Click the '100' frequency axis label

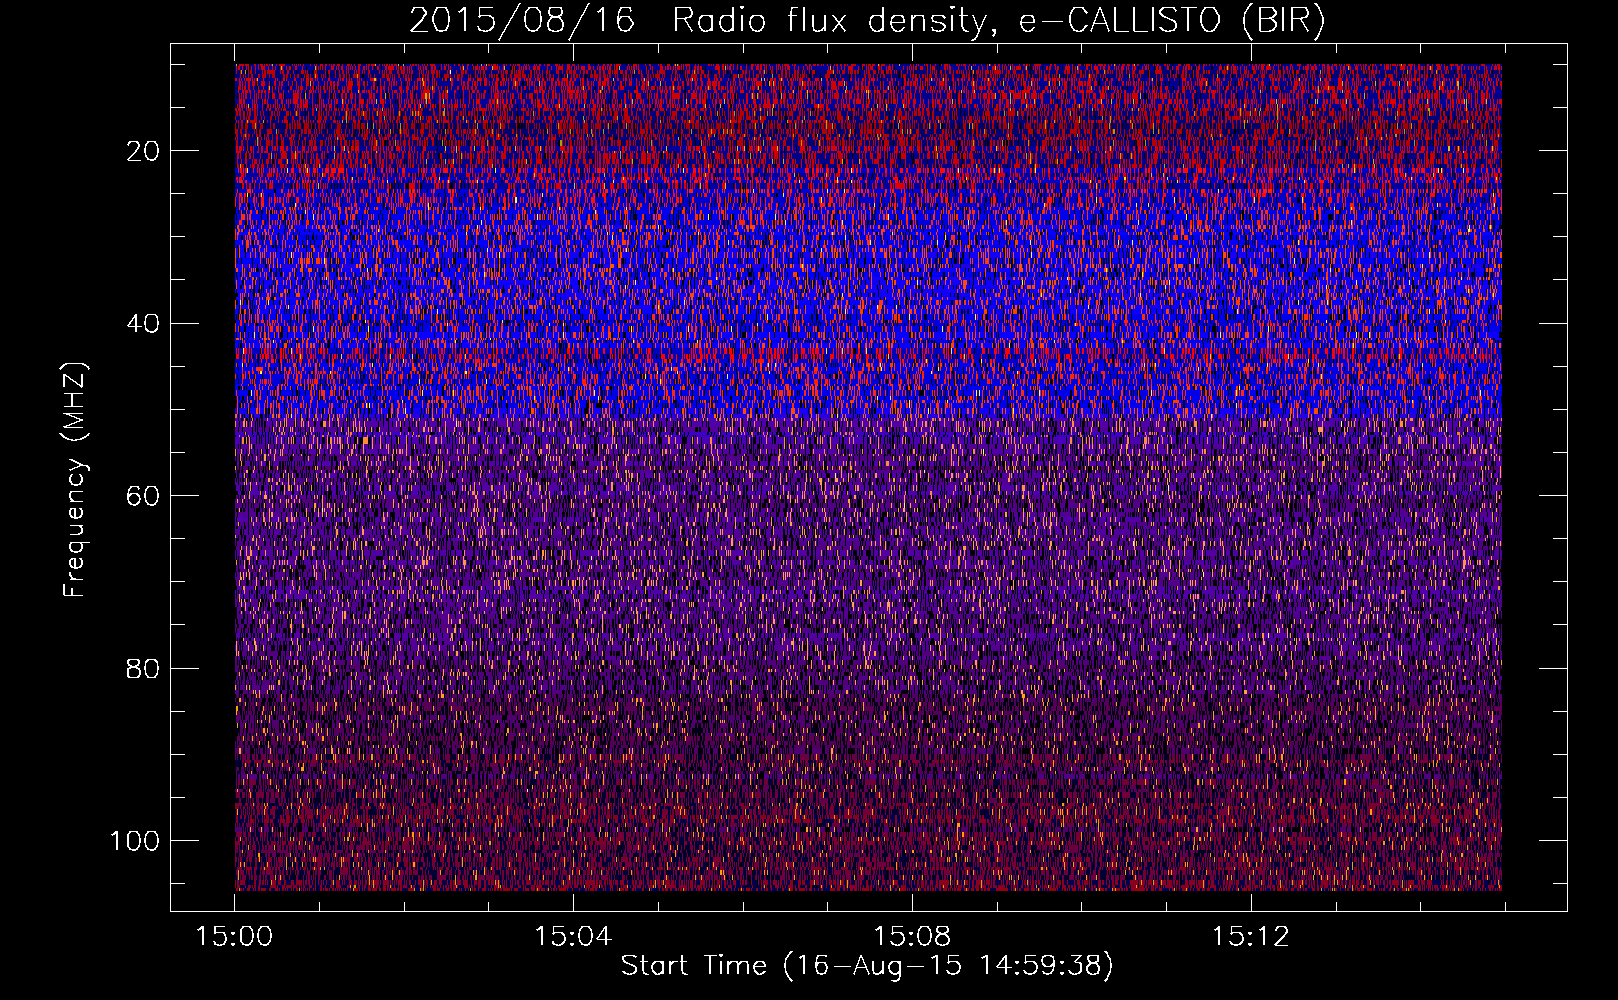pos(135,841)
